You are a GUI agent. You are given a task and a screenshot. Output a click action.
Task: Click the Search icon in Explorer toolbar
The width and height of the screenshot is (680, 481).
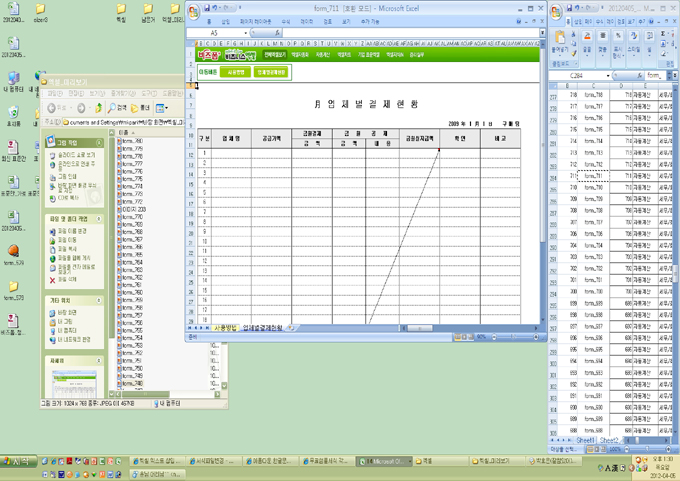pyautogui.click(x=111, y=107)
